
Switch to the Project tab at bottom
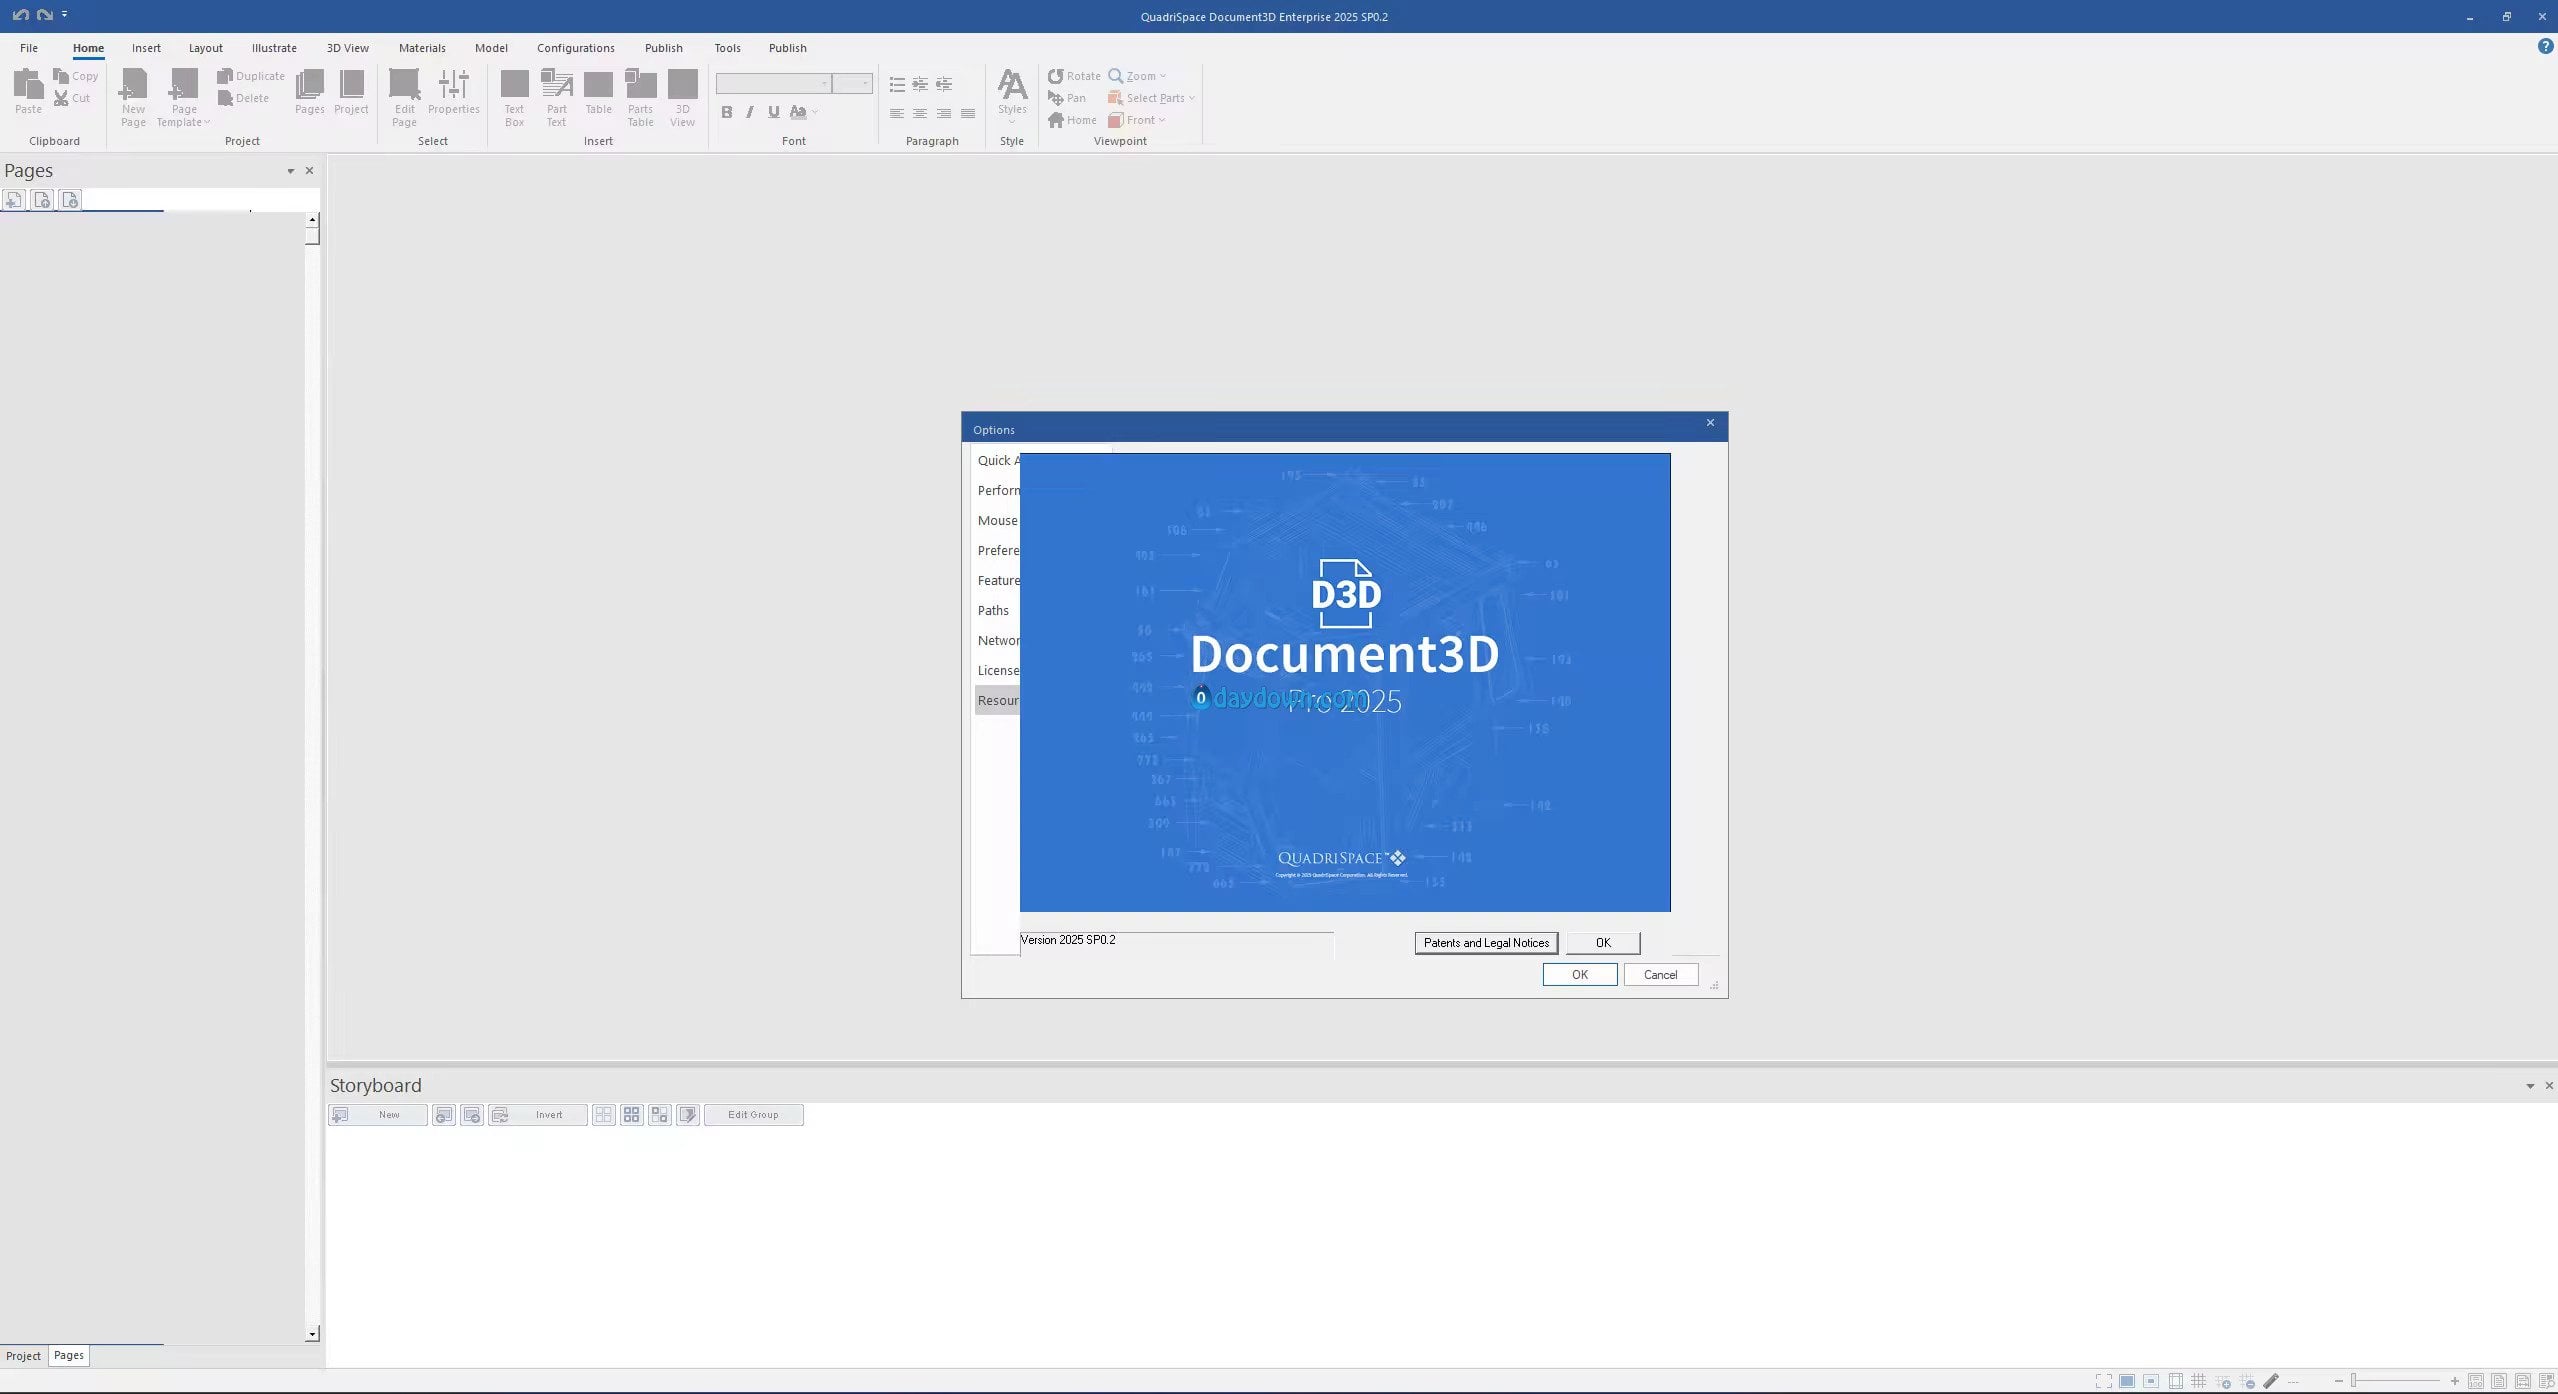[x=23, y=1356]
